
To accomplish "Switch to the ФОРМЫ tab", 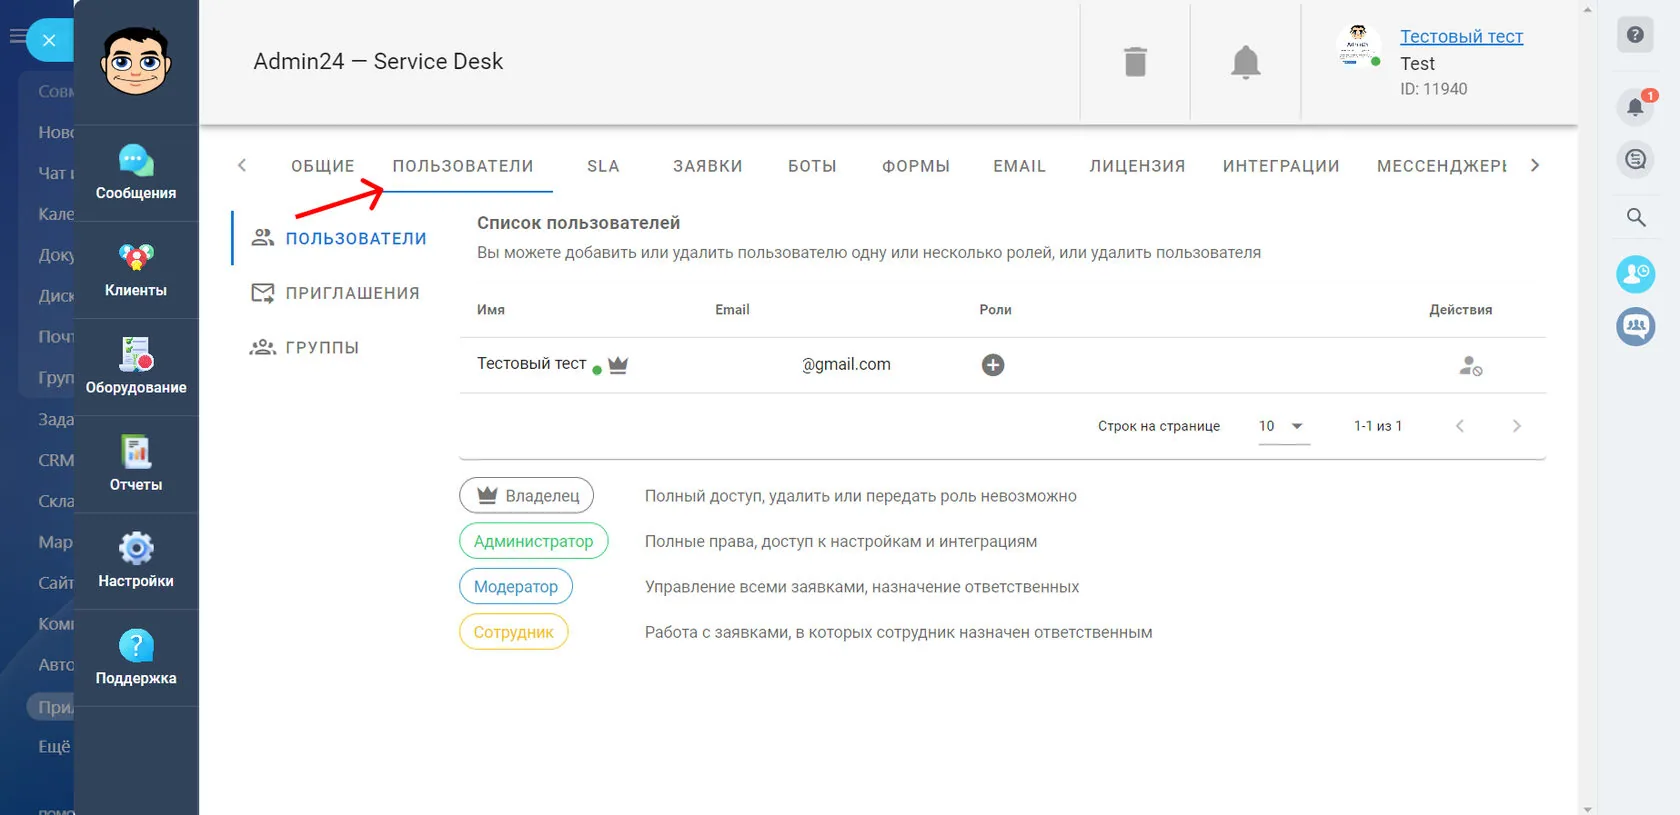I will coord(916,166).
